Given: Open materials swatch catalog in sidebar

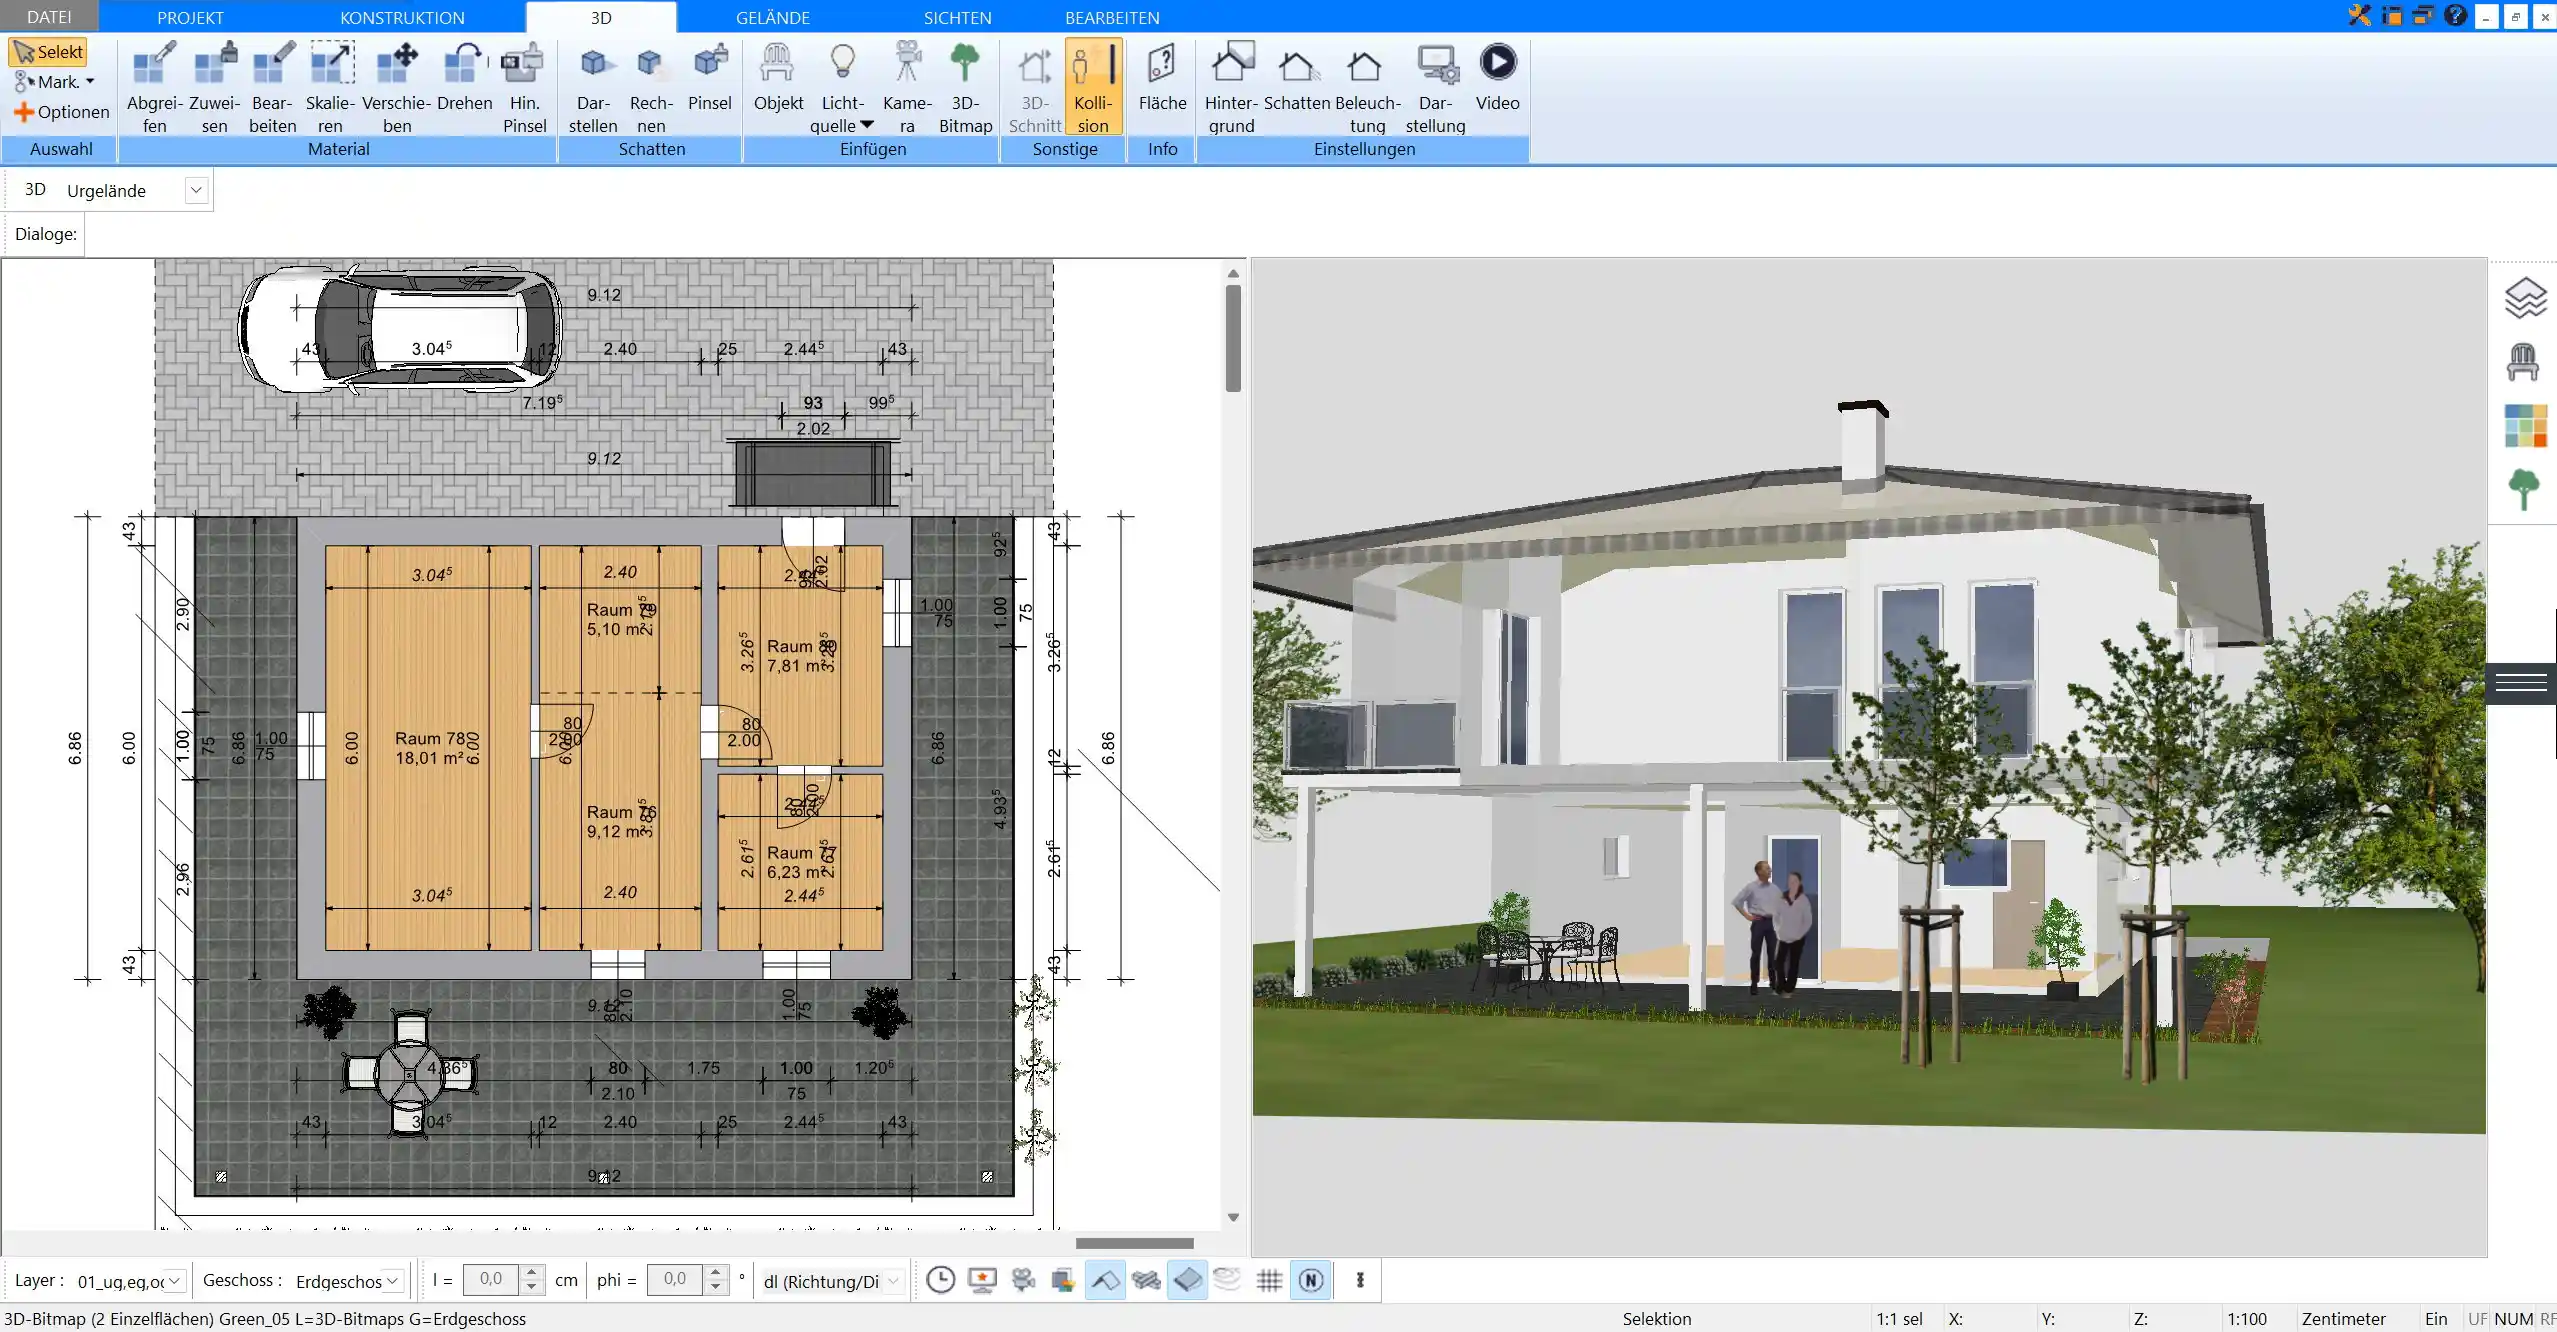Looking at the screenshot, I should tap(2525, 426).
